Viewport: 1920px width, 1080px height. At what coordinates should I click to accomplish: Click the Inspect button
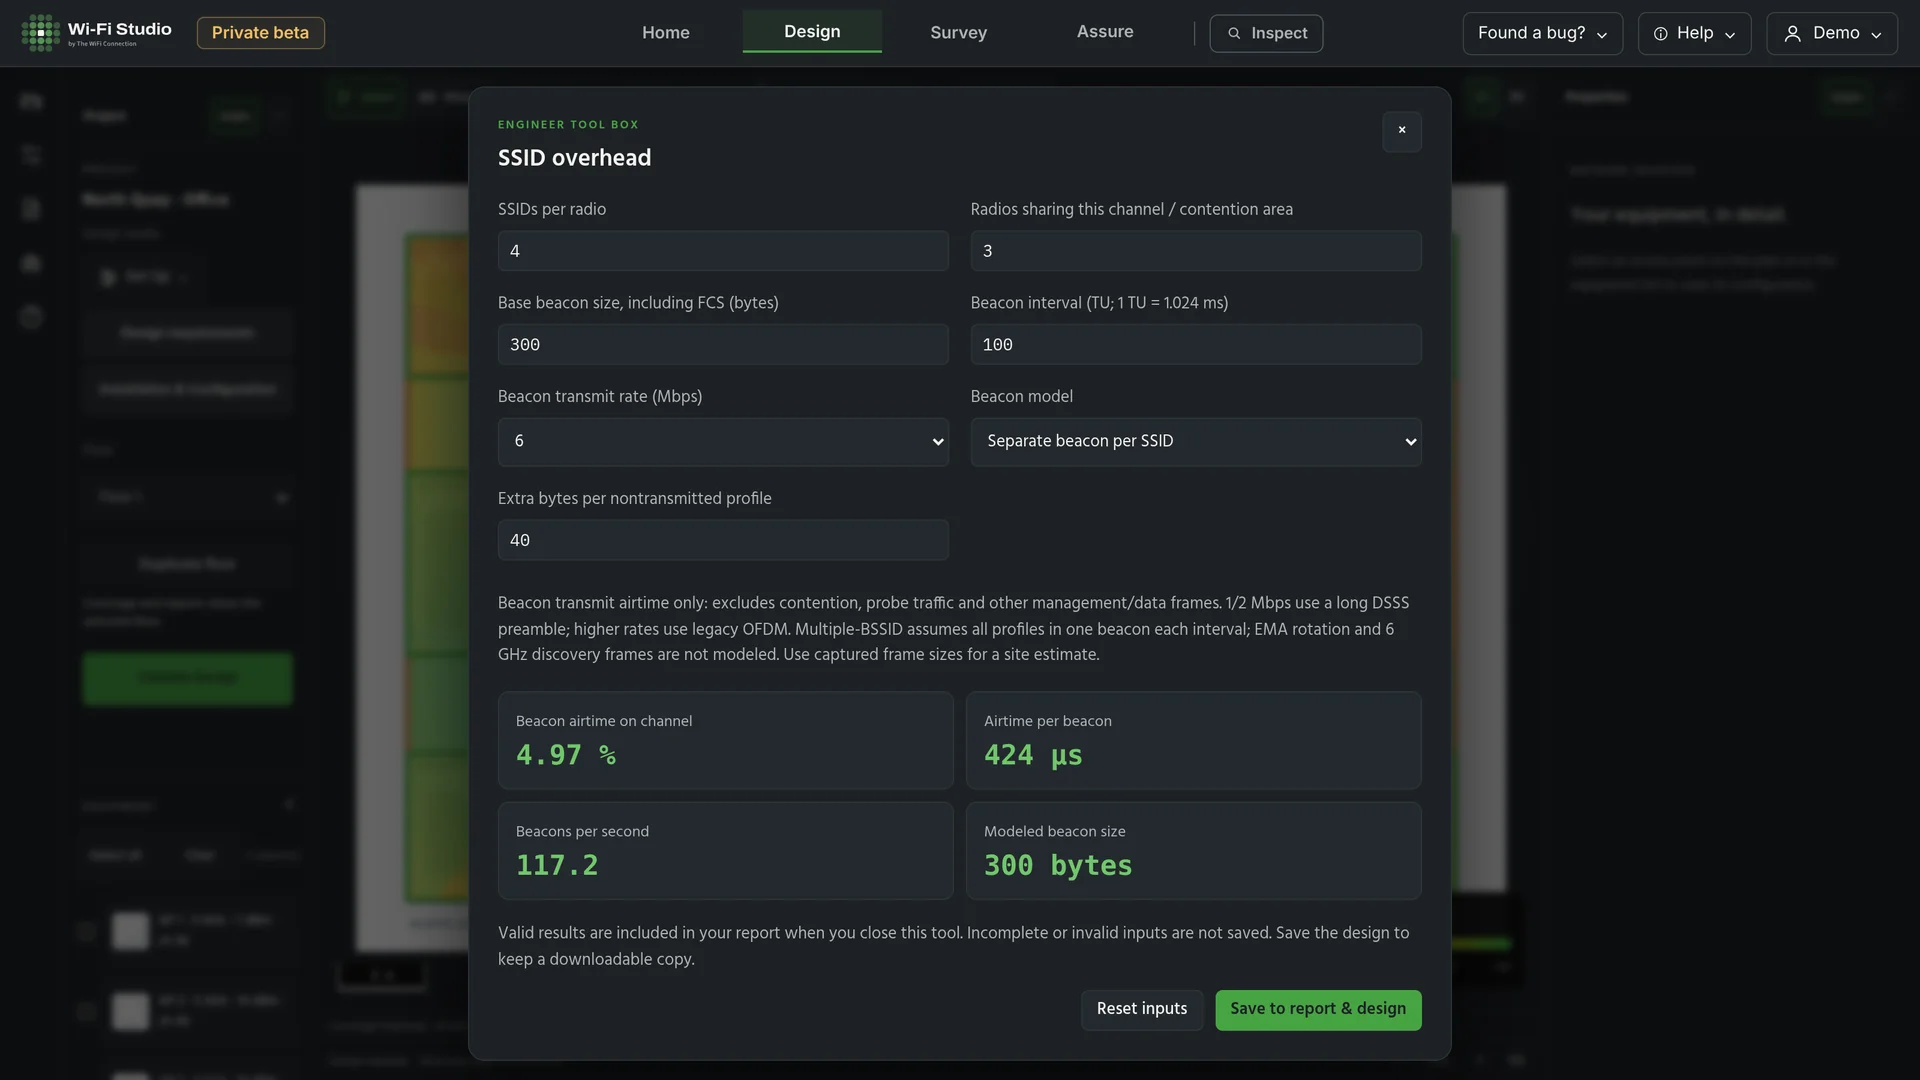pyautogui.click(x=1266, y=33)
